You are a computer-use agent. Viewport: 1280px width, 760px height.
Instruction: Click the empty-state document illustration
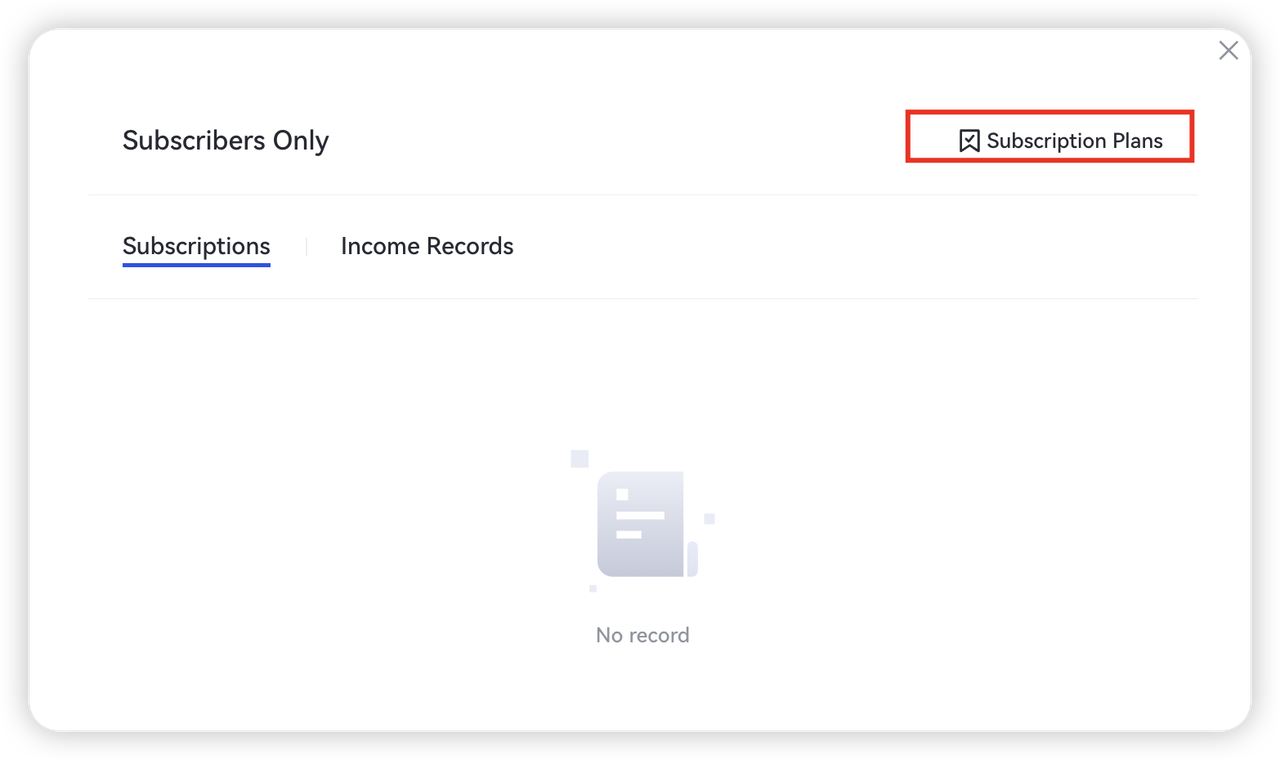click(x=641, y=524)
